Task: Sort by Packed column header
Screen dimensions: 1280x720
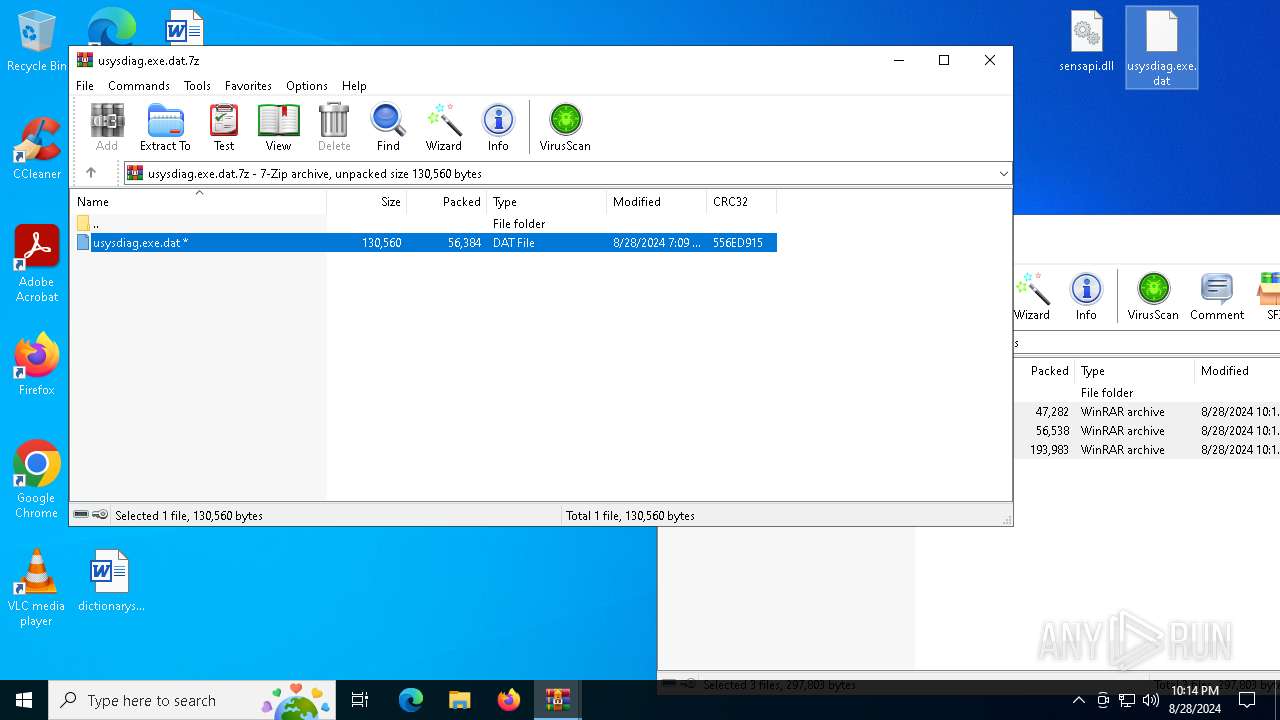Action: pyautogui.click(x=447, y=202)
